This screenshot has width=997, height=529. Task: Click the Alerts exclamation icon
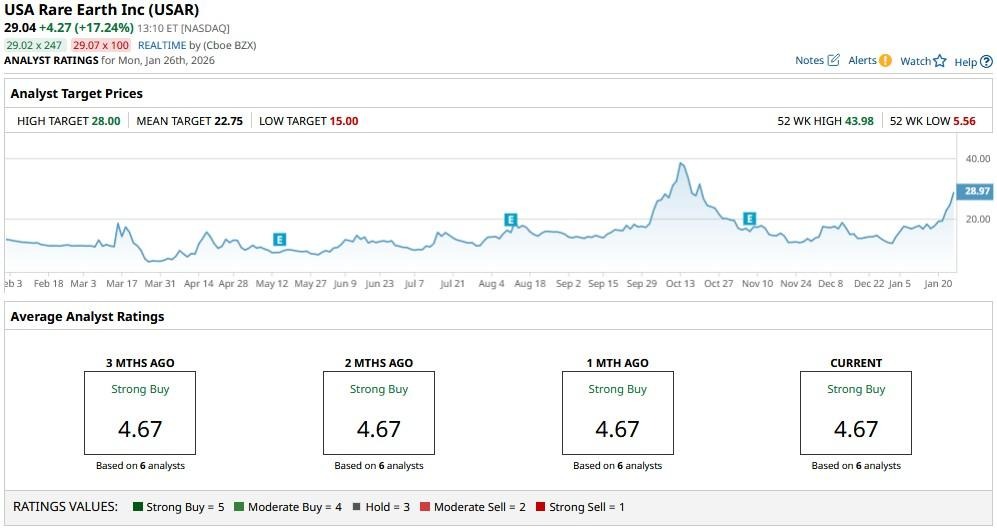point(885,60)
